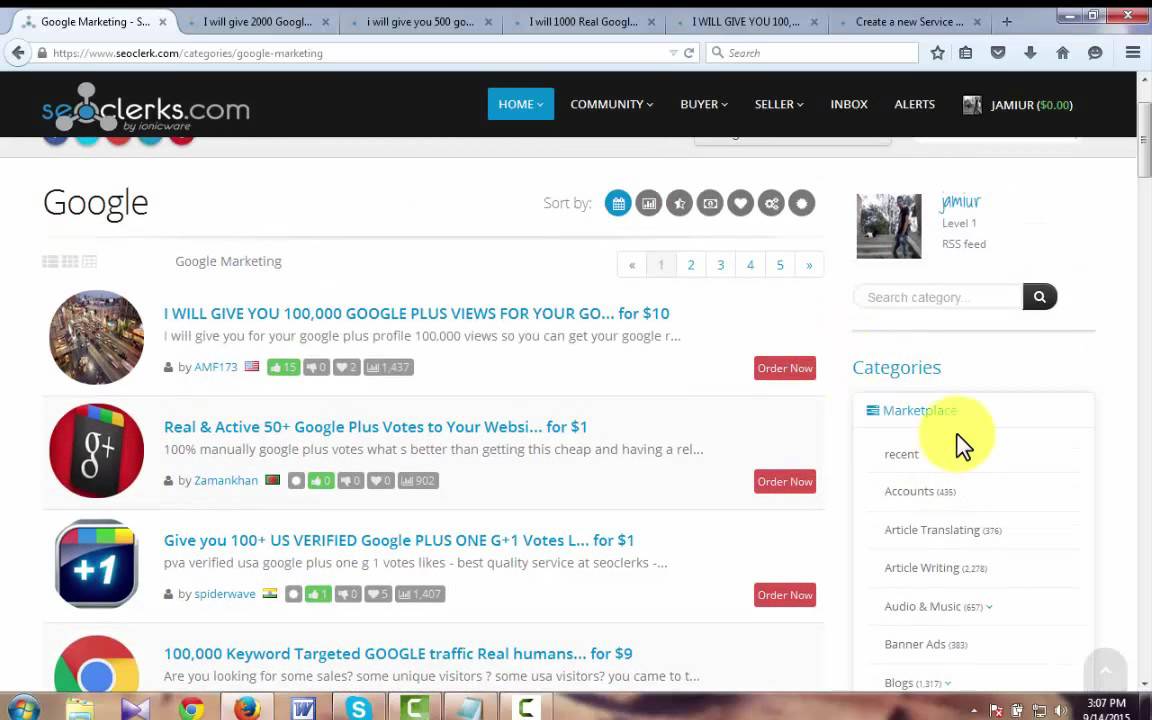The image size is (1152, 720).
Task: Click the Pocket save icon
Action: tap(998, 53)
